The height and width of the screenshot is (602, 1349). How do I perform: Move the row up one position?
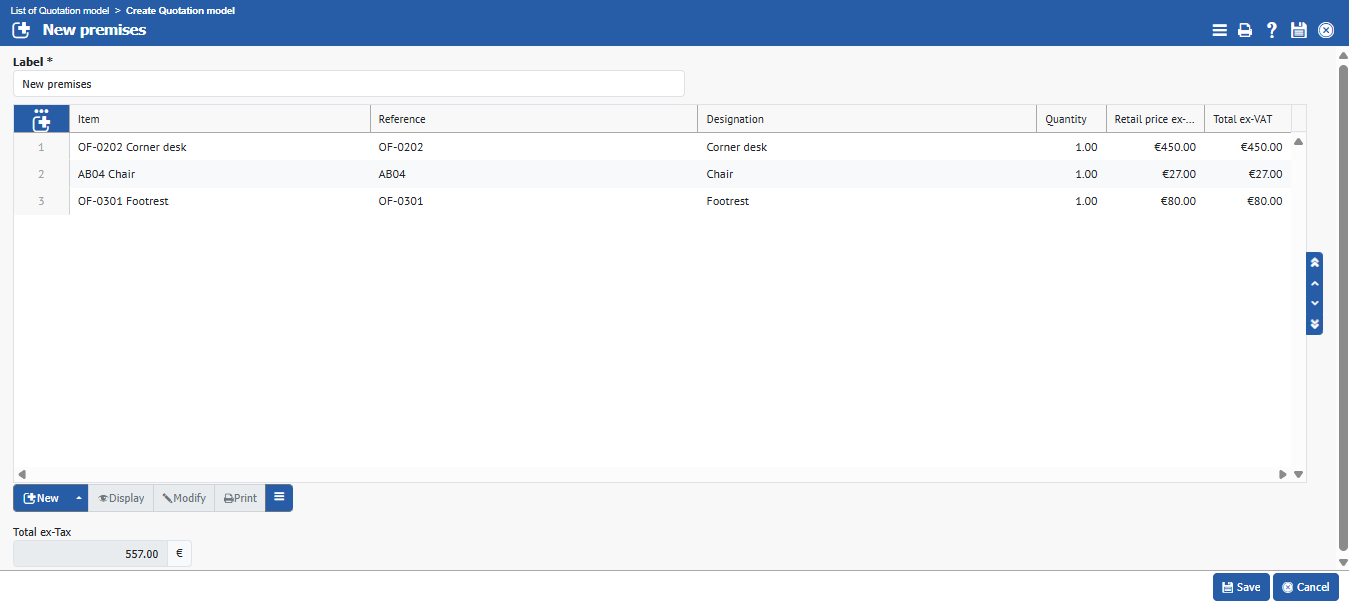click(1315, 283)
